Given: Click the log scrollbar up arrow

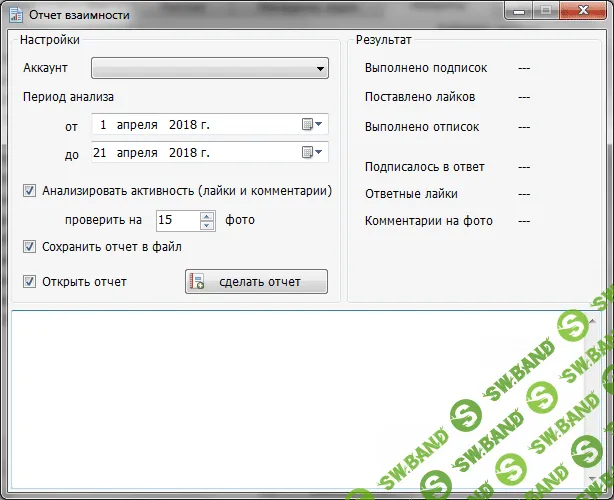Looking at the screenshot, I should pyautogui.click(x=592, y=321).
